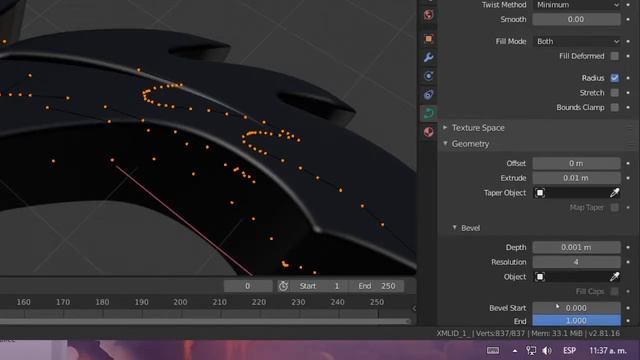Click the Bevel End value slider
The height and width of the screenshot is (360, 640).
[576, 320]
